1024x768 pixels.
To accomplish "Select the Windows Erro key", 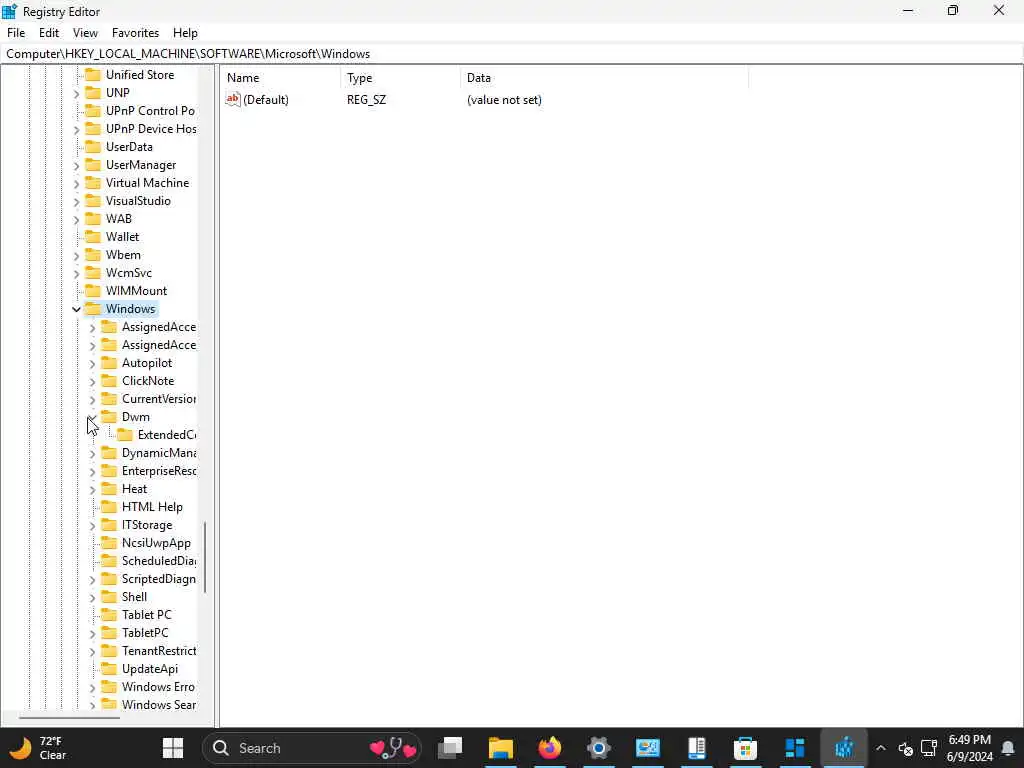I will click(x=158, y=686).
